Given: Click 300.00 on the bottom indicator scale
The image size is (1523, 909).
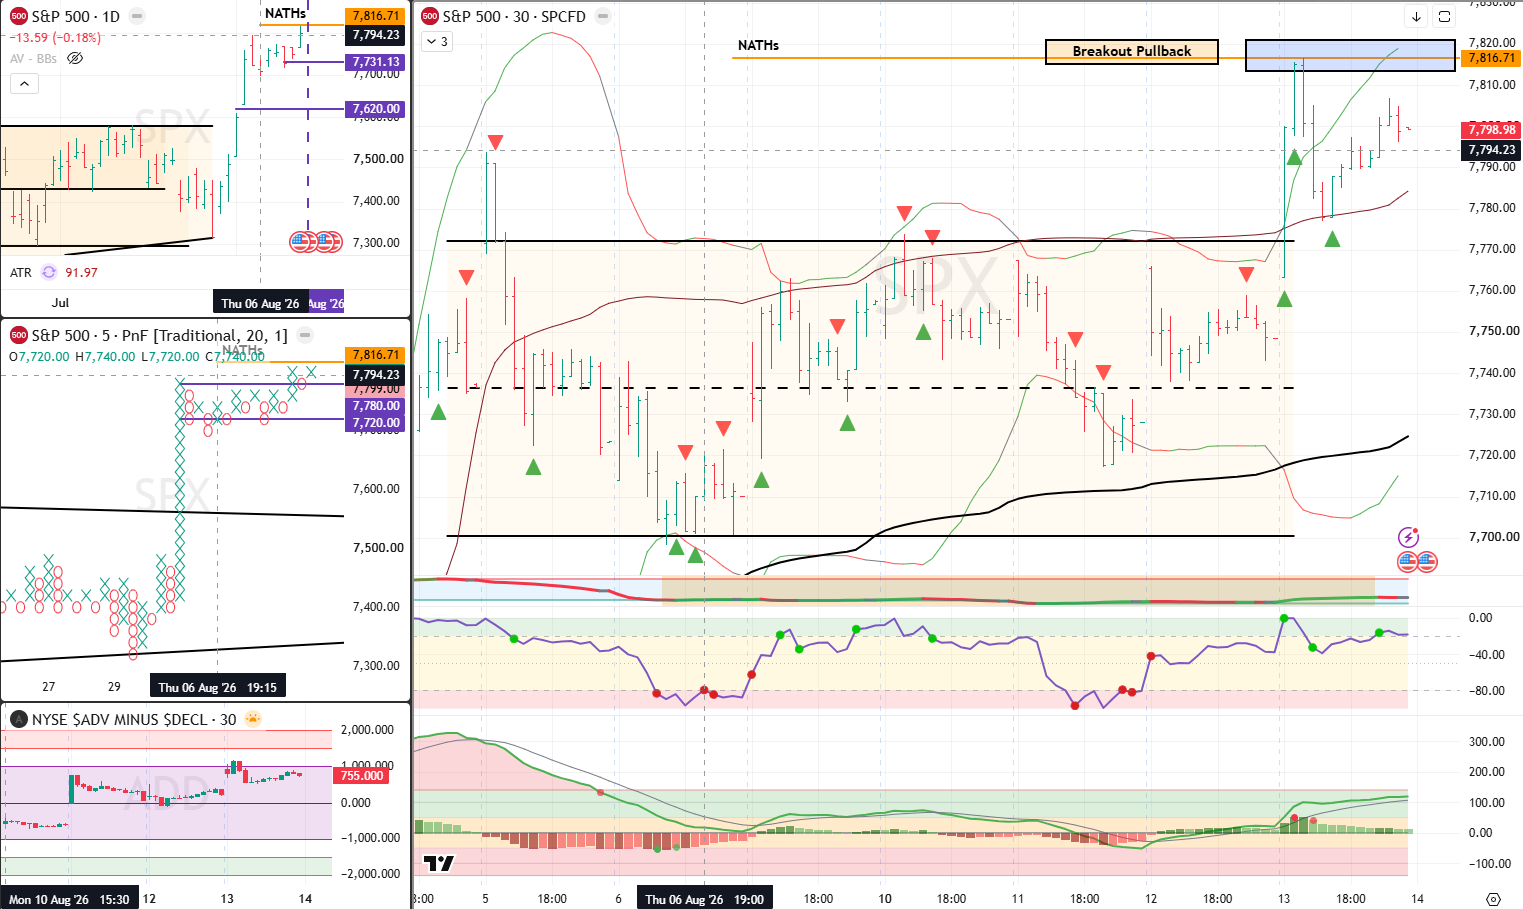Looking at the screenshot, I should click(1487, 742).
